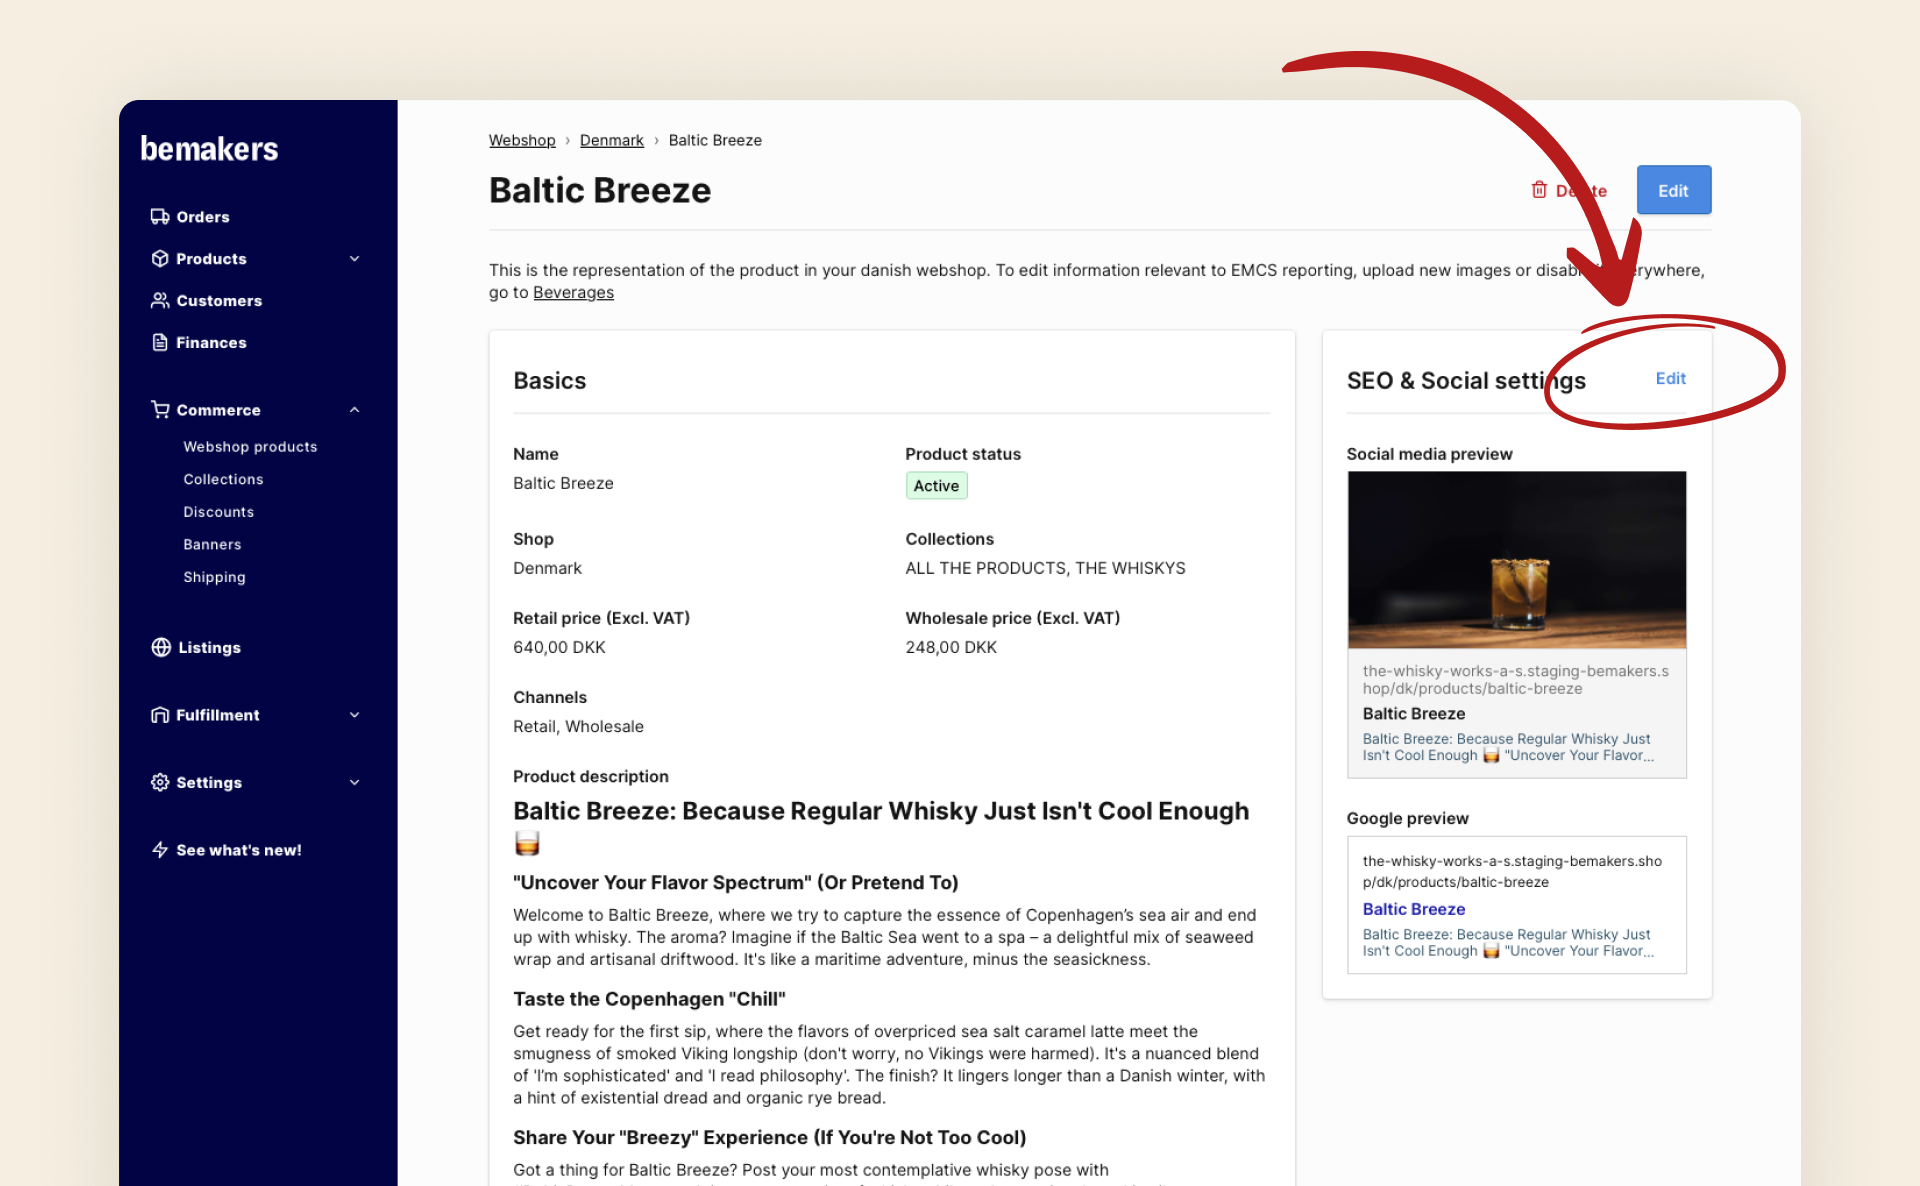Click collections ALL THE PRODUCTS, THE WHISKYS
Screen dimensions: 1920x1186
[1045, 568]
